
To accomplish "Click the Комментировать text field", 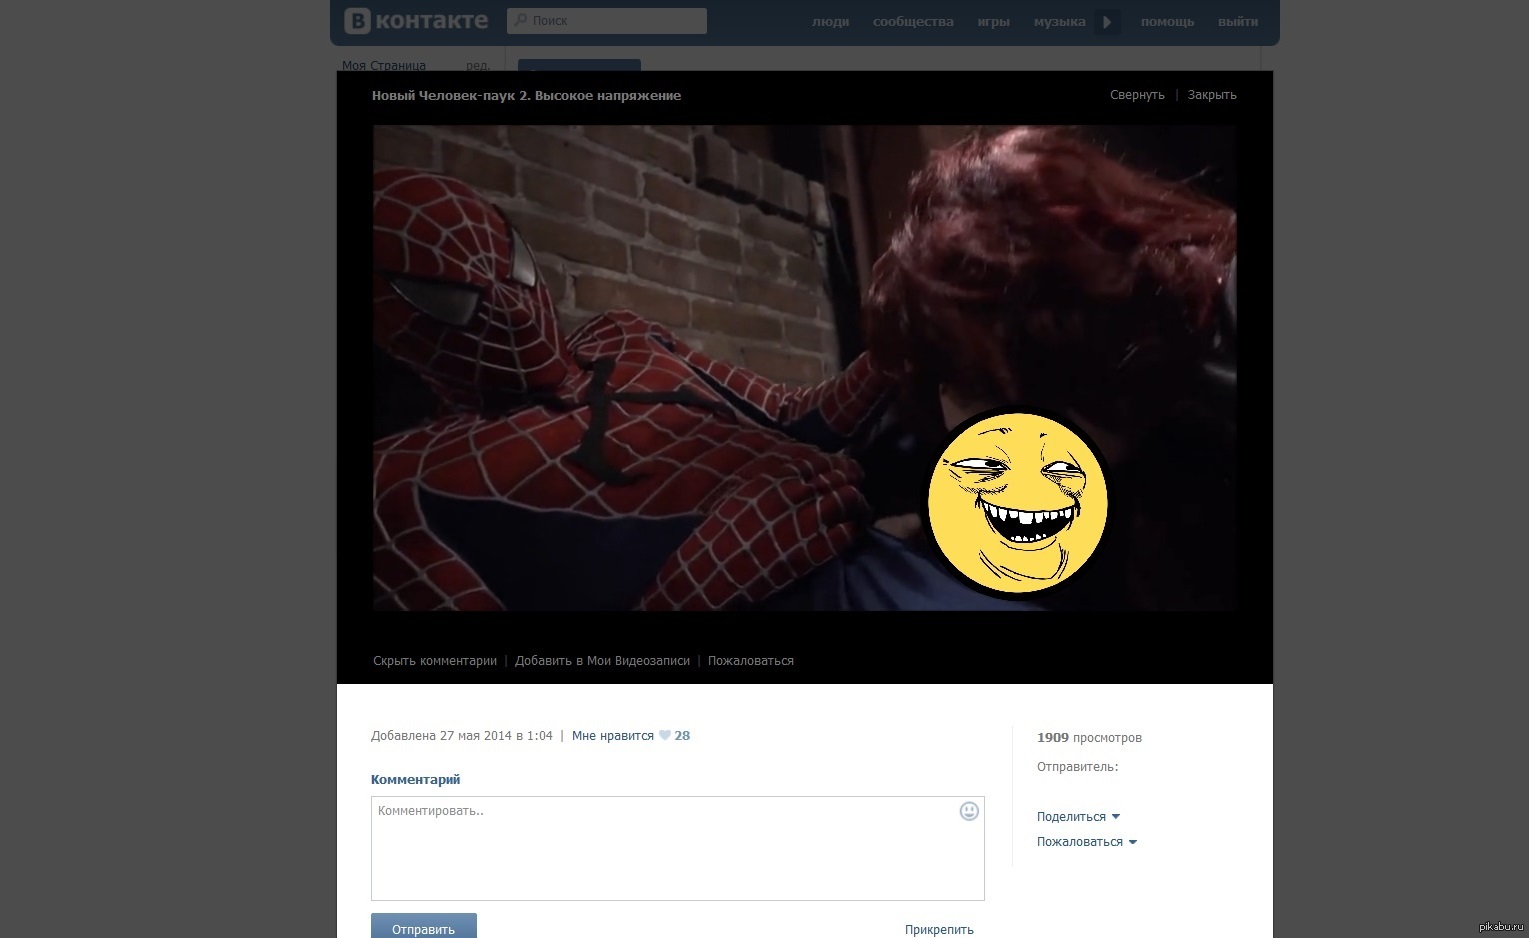I will coord(660,848).
